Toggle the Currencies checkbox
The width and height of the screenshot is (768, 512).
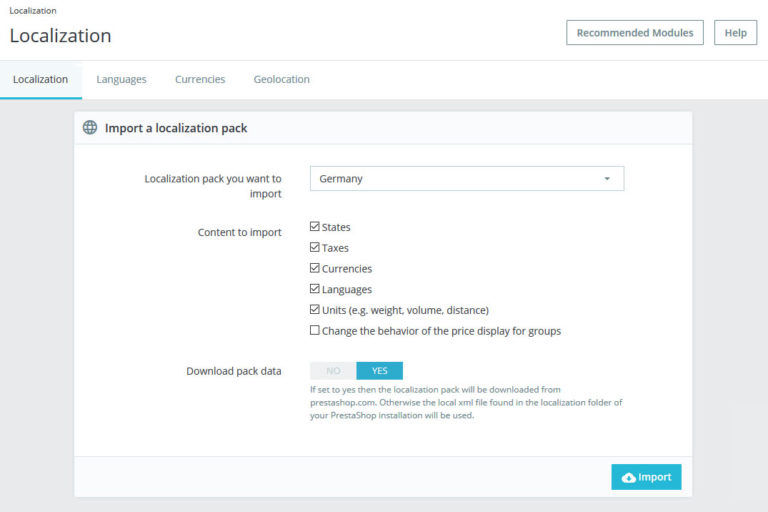314,268
